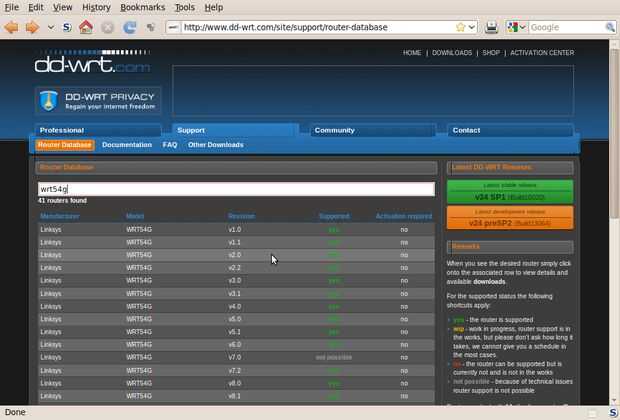Sort by the Manufacturer column header
The image size is (620, 420).
[60, 216]
